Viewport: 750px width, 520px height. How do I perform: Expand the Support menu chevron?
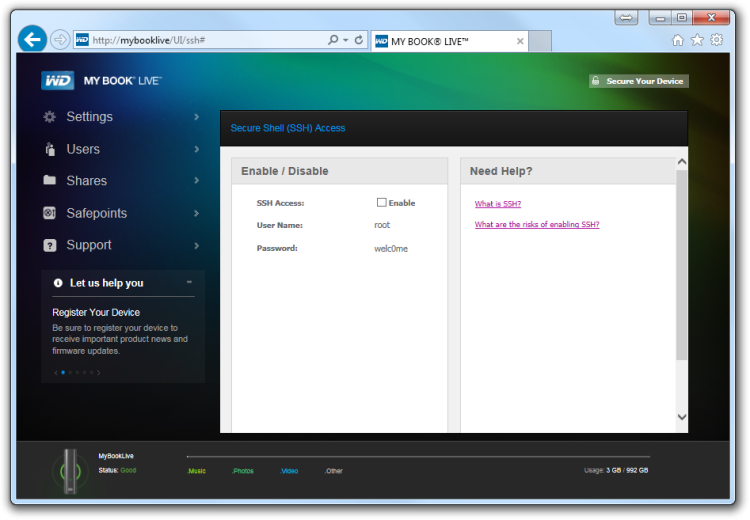pyautogui.click(x=196, y=245)
